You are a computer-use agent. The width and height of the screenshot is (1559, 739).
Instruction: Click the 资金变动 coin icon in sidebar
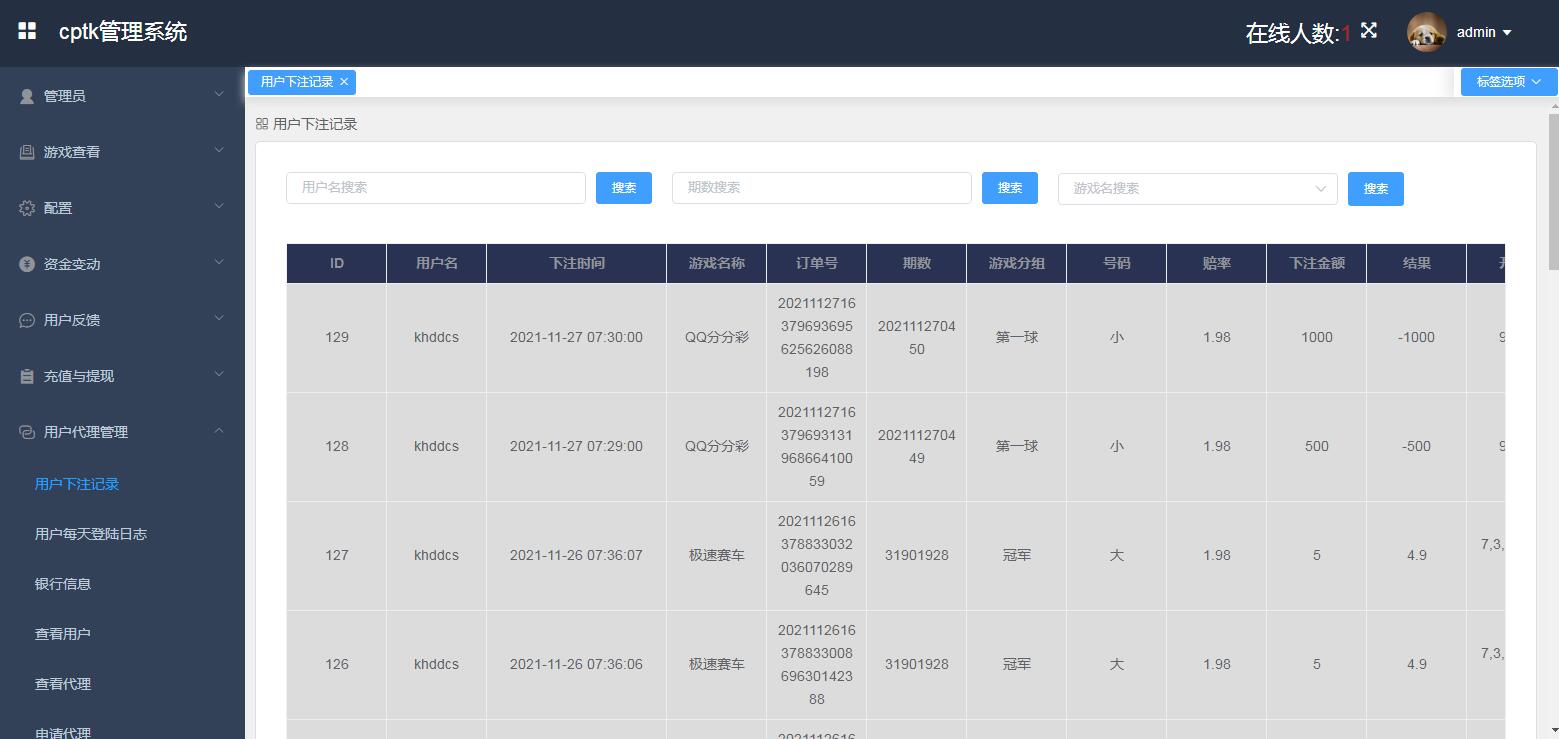[27, 264]
